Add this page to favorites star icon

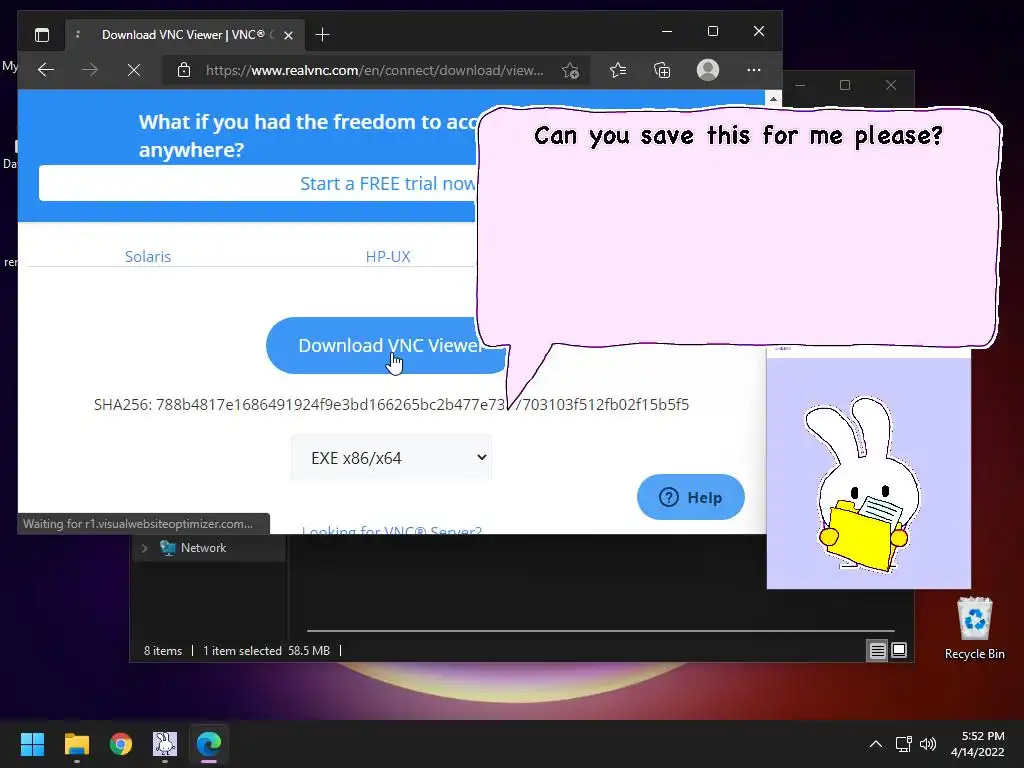click(570, 70)
